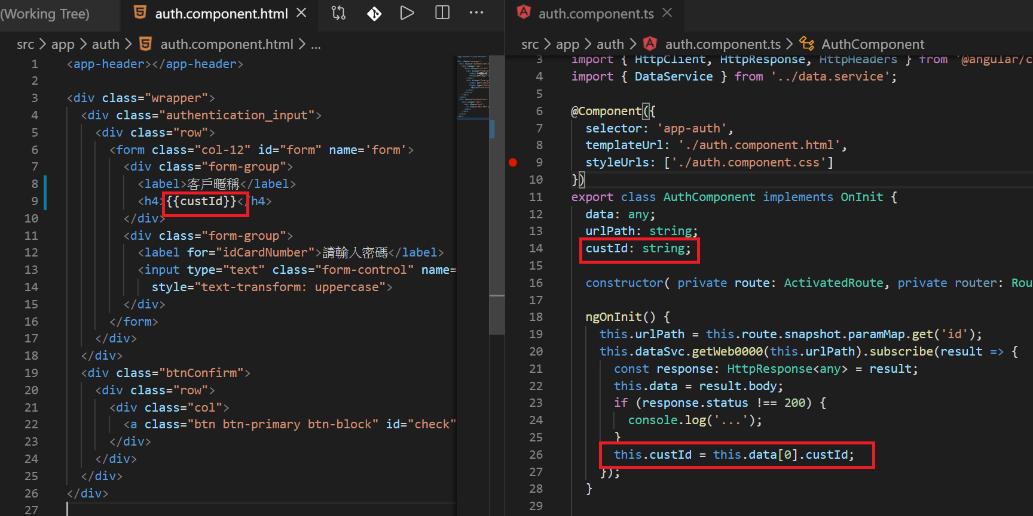Viewport: 1033px width, 516px height.
Task: Close the auth.component.html tab
Action: coord(301,13)
